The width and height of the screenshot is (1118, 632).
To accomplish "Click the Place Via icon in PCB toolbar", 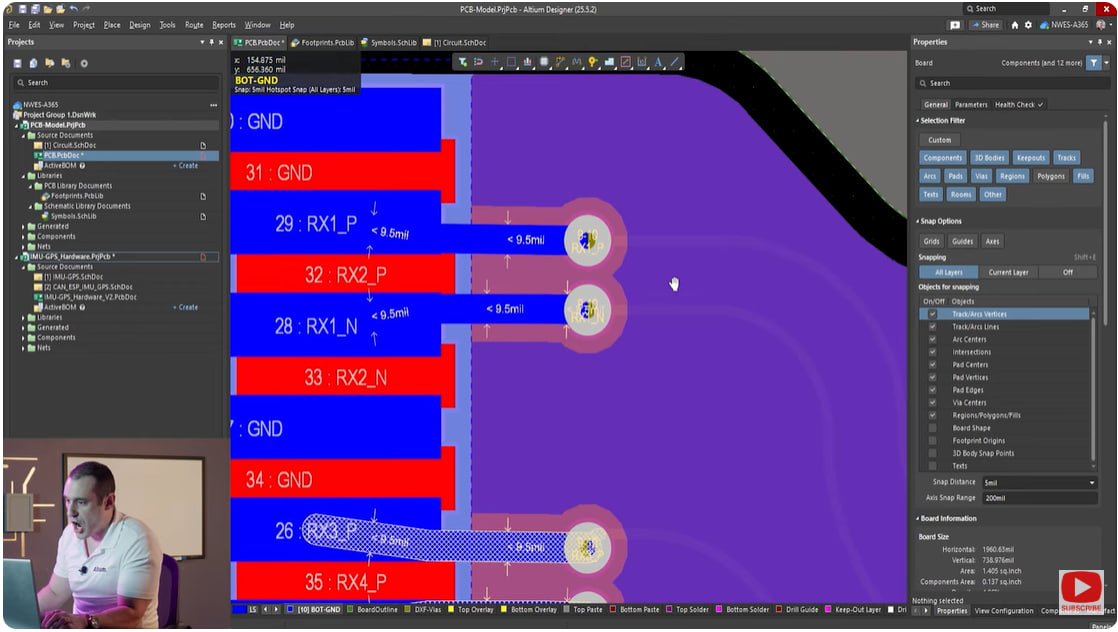I will 593,63.
